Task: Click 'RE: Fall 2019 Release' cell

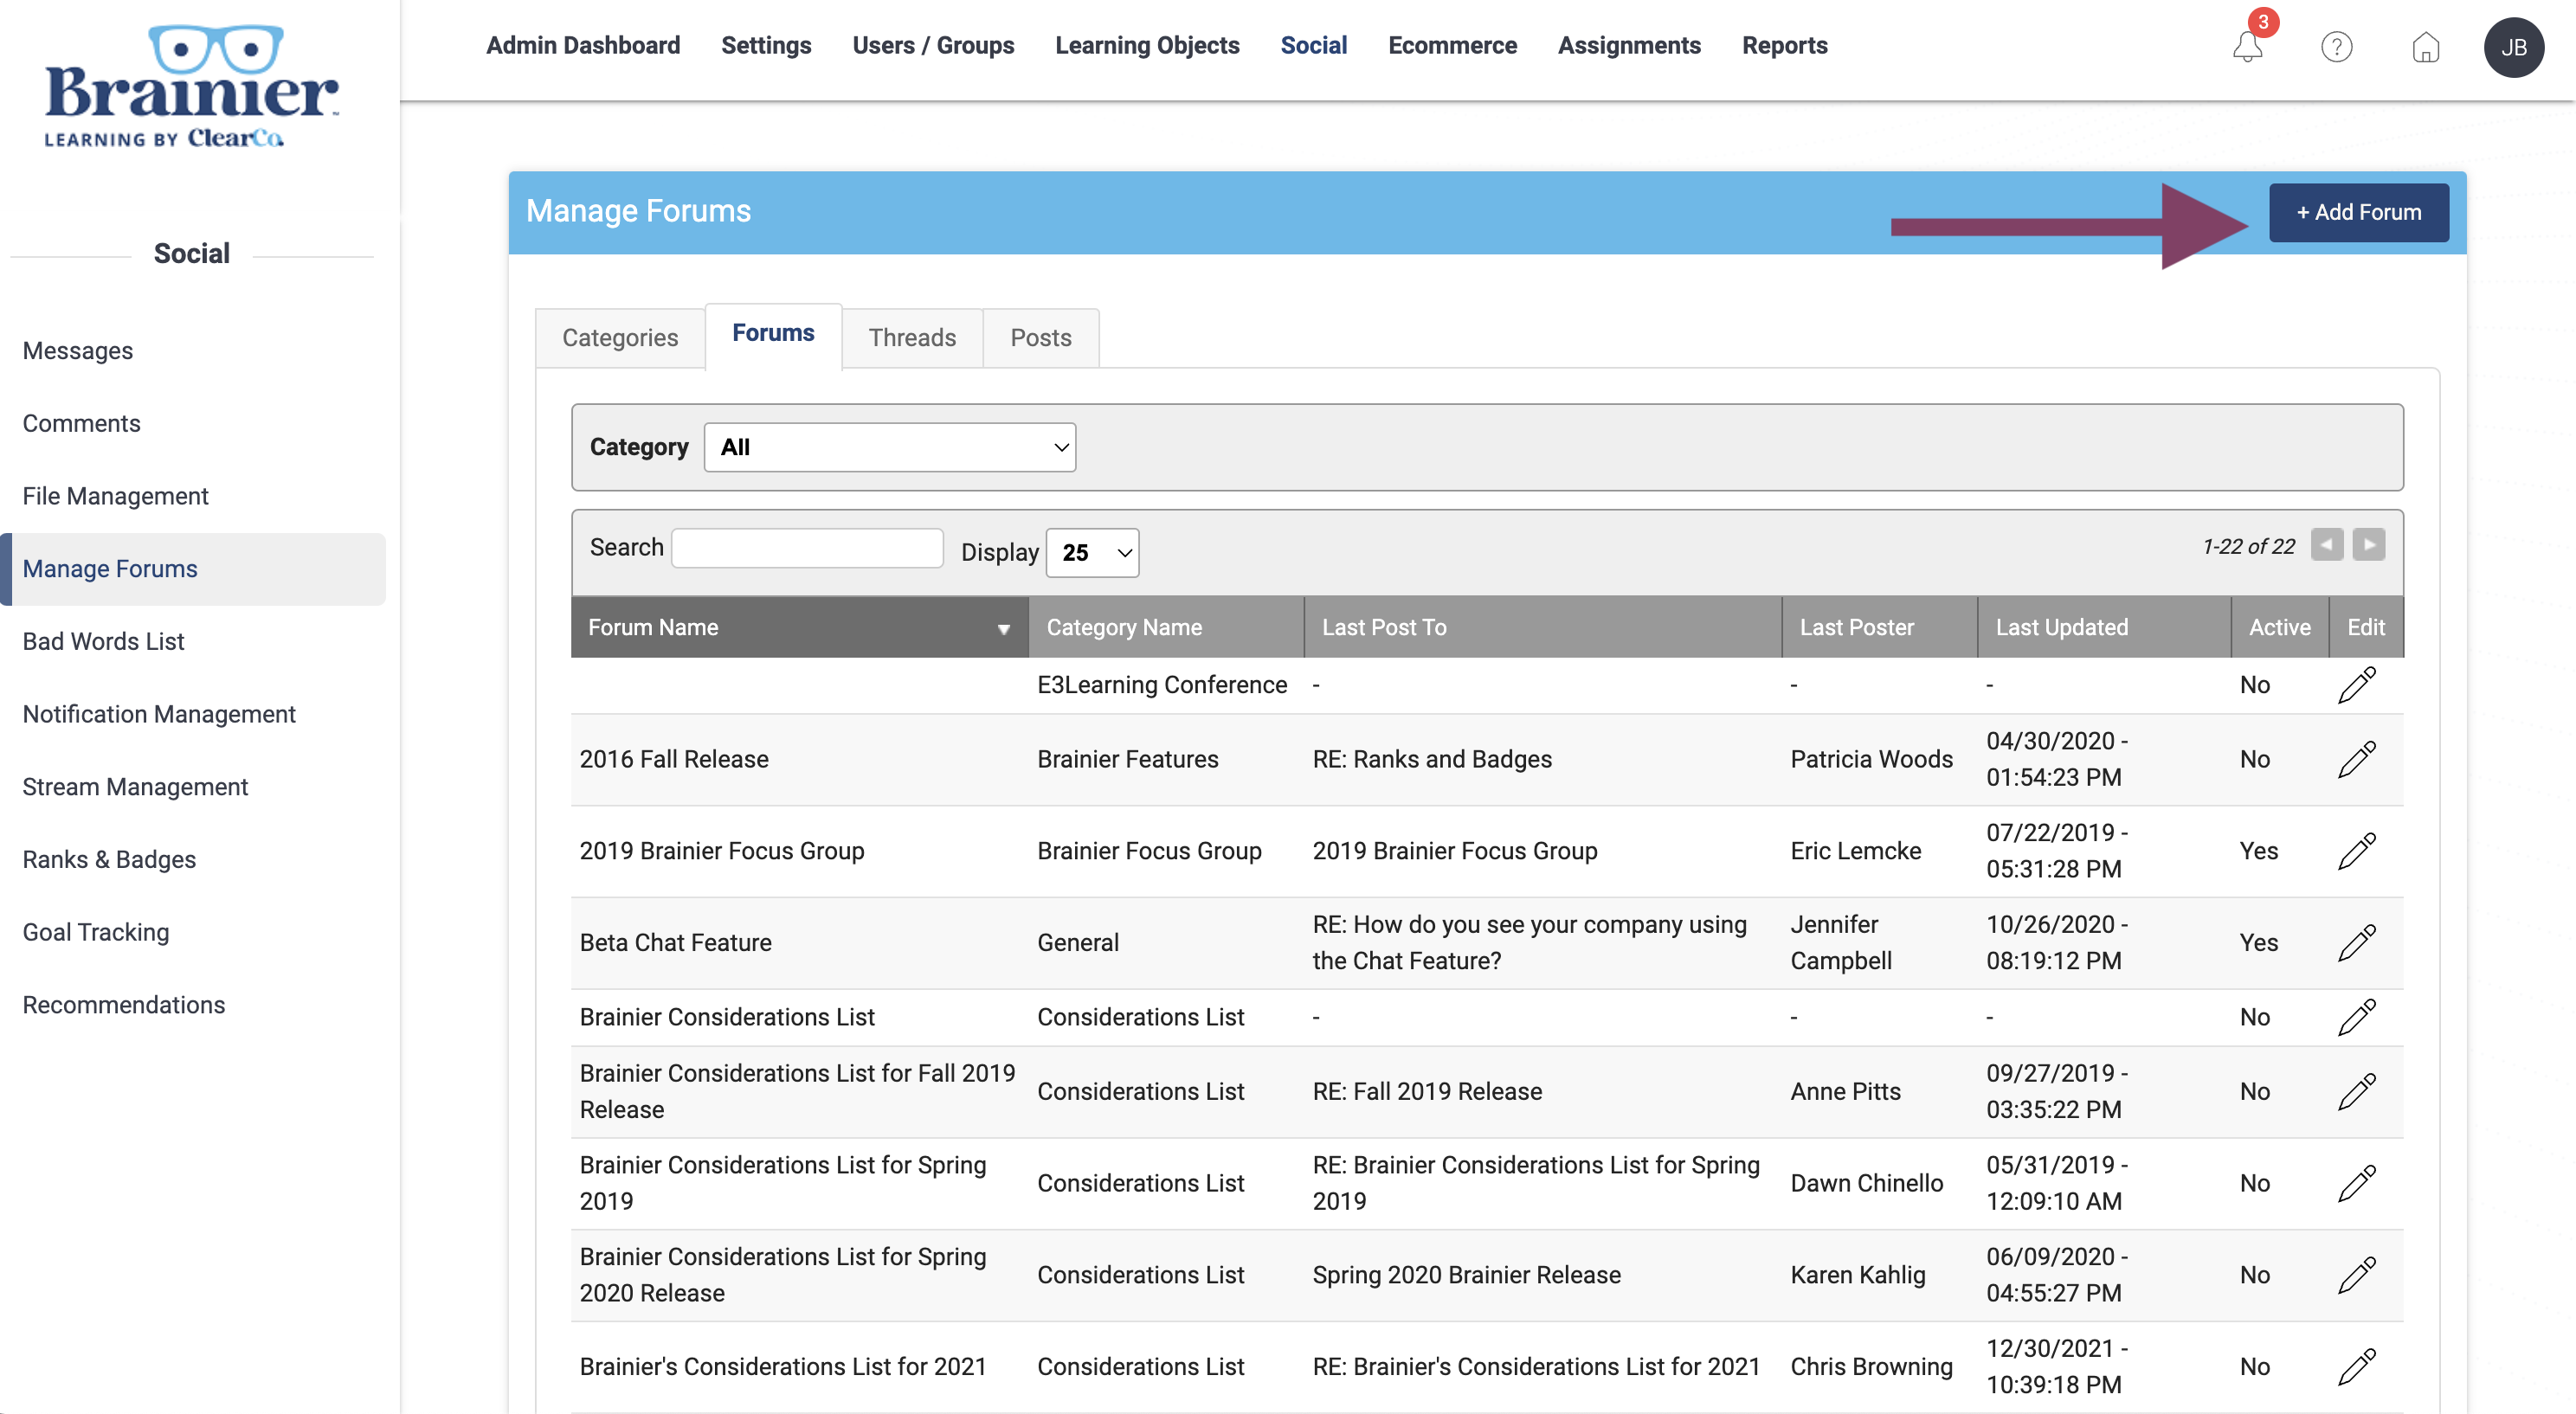Action: click(1427, 1092)
